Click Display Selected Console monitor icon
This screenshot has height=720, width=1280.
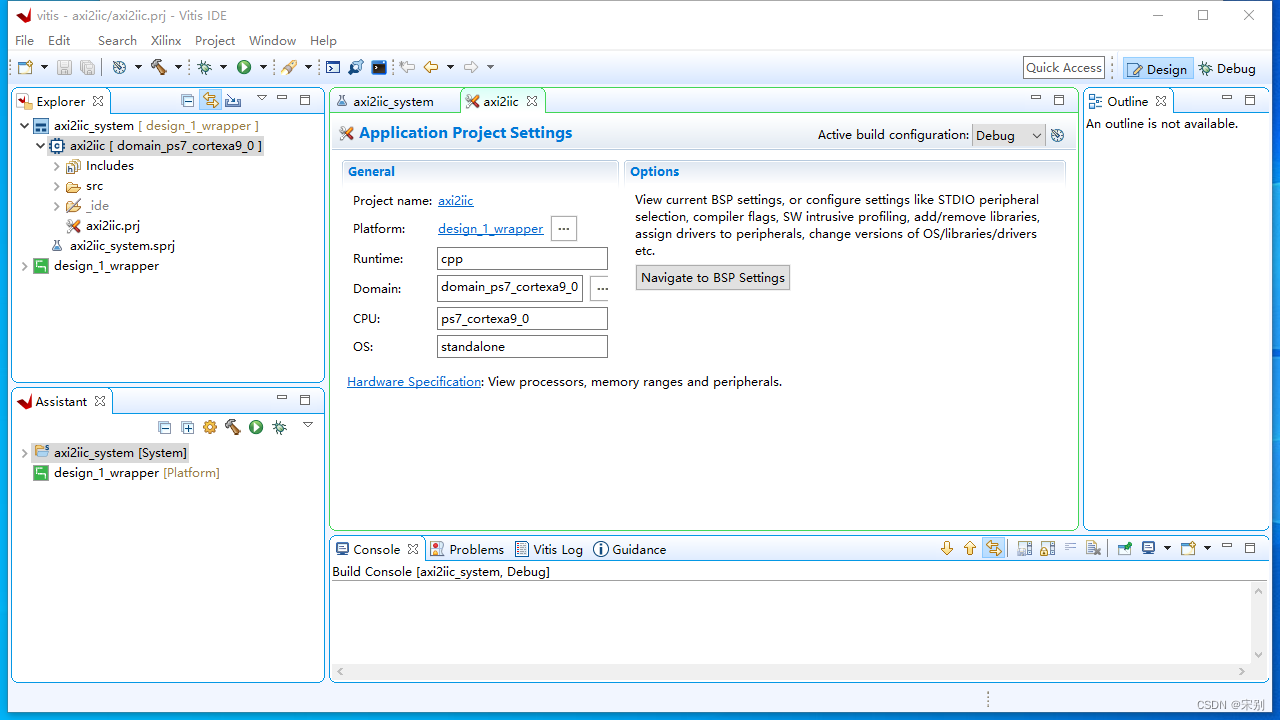click(x=1149, y=548)
